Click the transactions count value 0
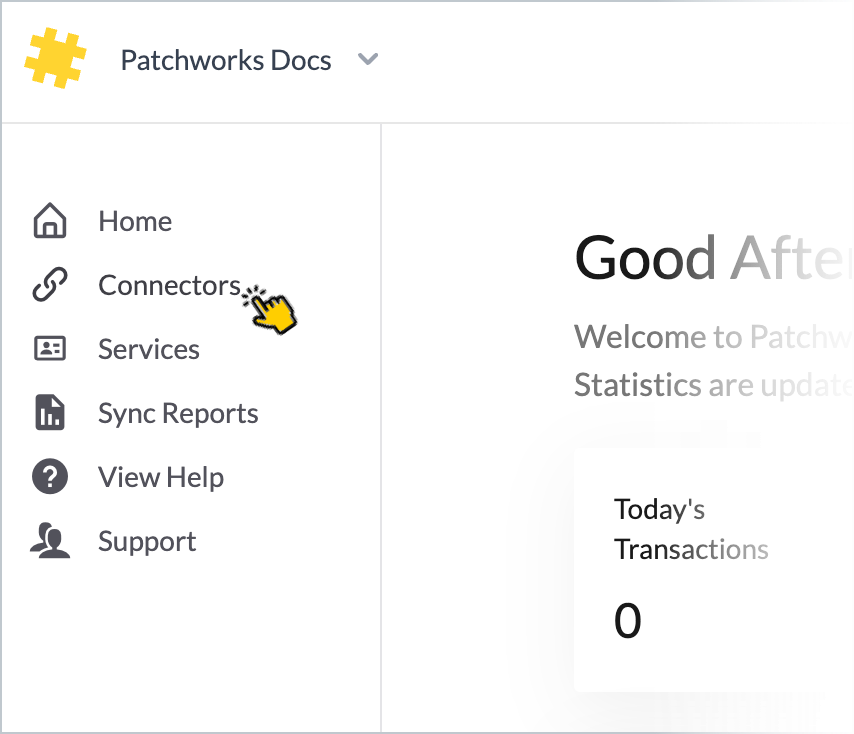The image size is (854, 734). [x=627, y=620]
